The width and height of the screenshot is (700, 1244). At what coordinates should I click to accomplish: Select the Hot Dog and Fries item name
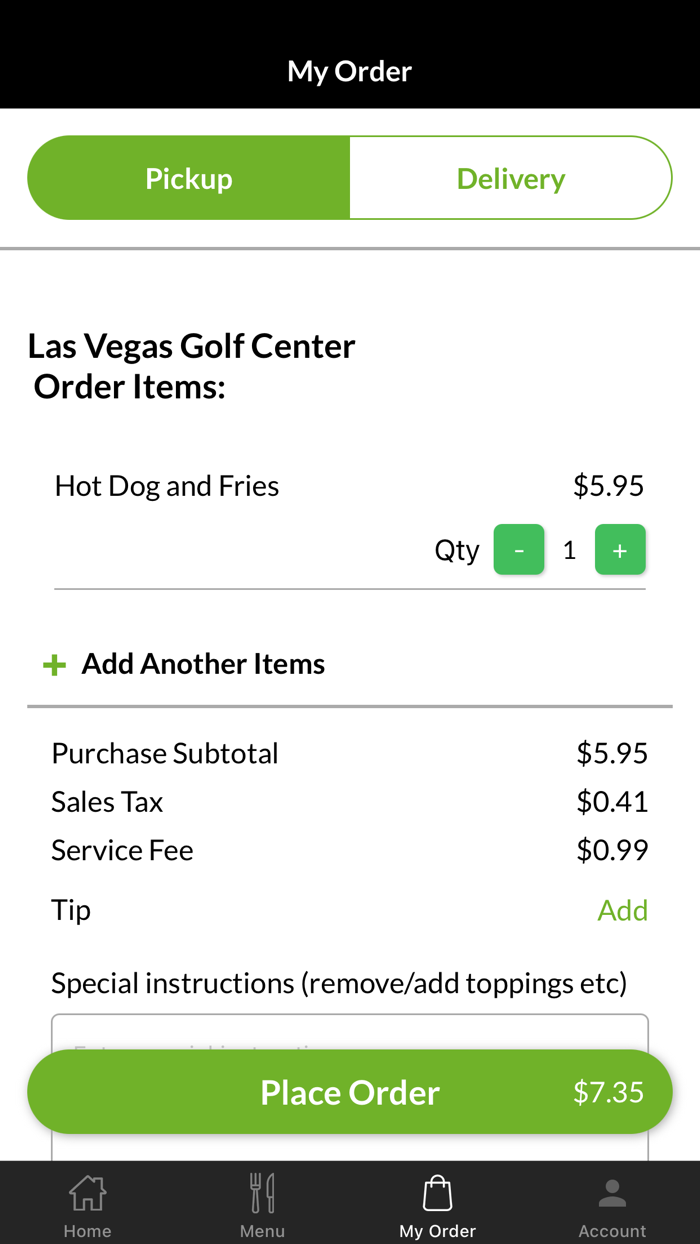166,486
